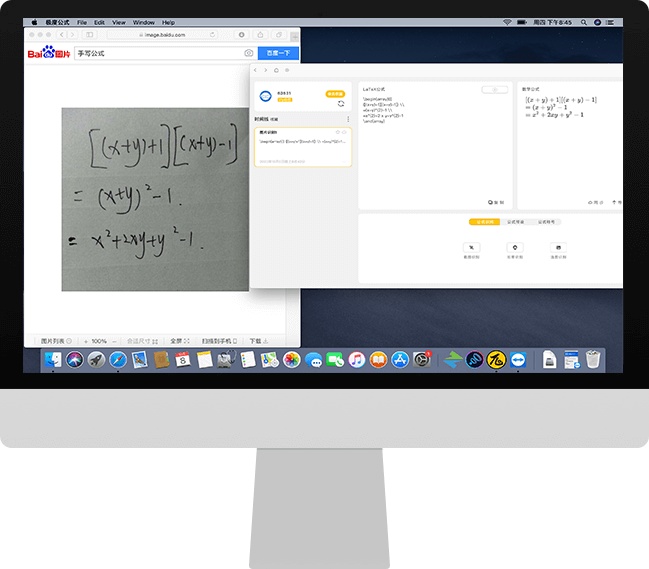The width and height of the screenshot is (649, 569).
Task: Add a new Safari tab
Action: [x=294, y=36]
